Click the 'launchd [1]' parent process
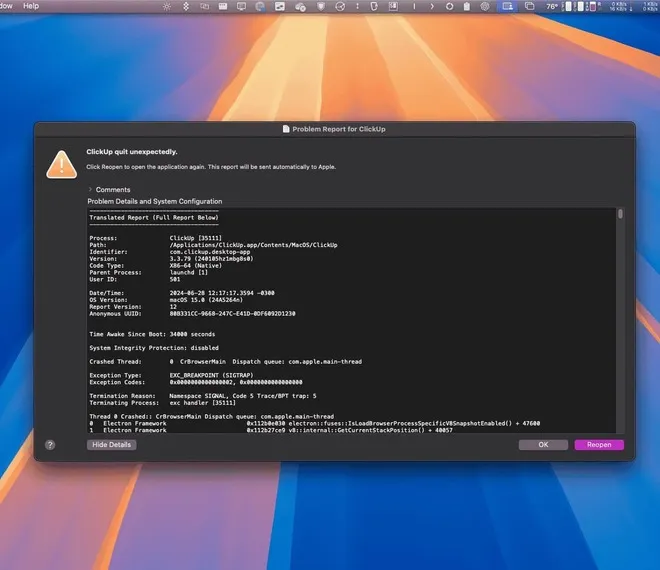660x570 pixels. point(189,272)
